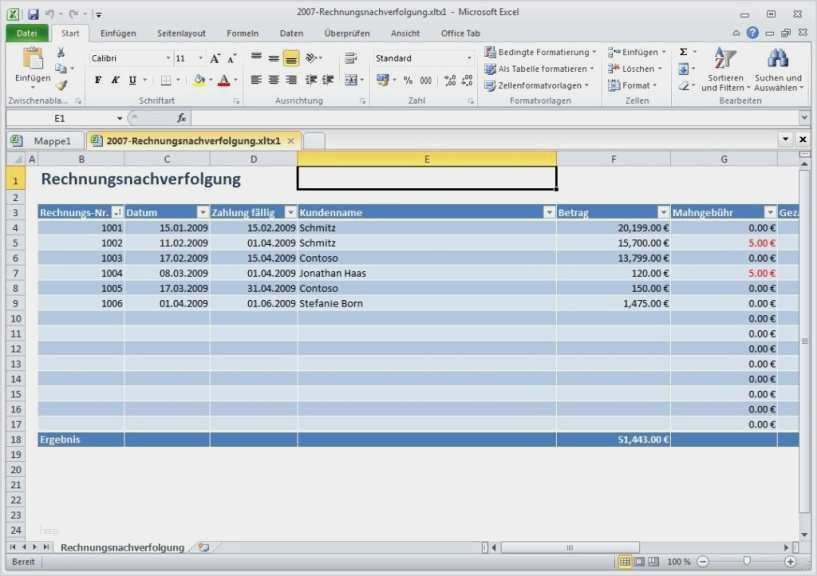The width and height of the screenshot is (817, 576).
Task: Select the Rechnungsnachverfolgung sheet tab
Action: pos(122,547)
